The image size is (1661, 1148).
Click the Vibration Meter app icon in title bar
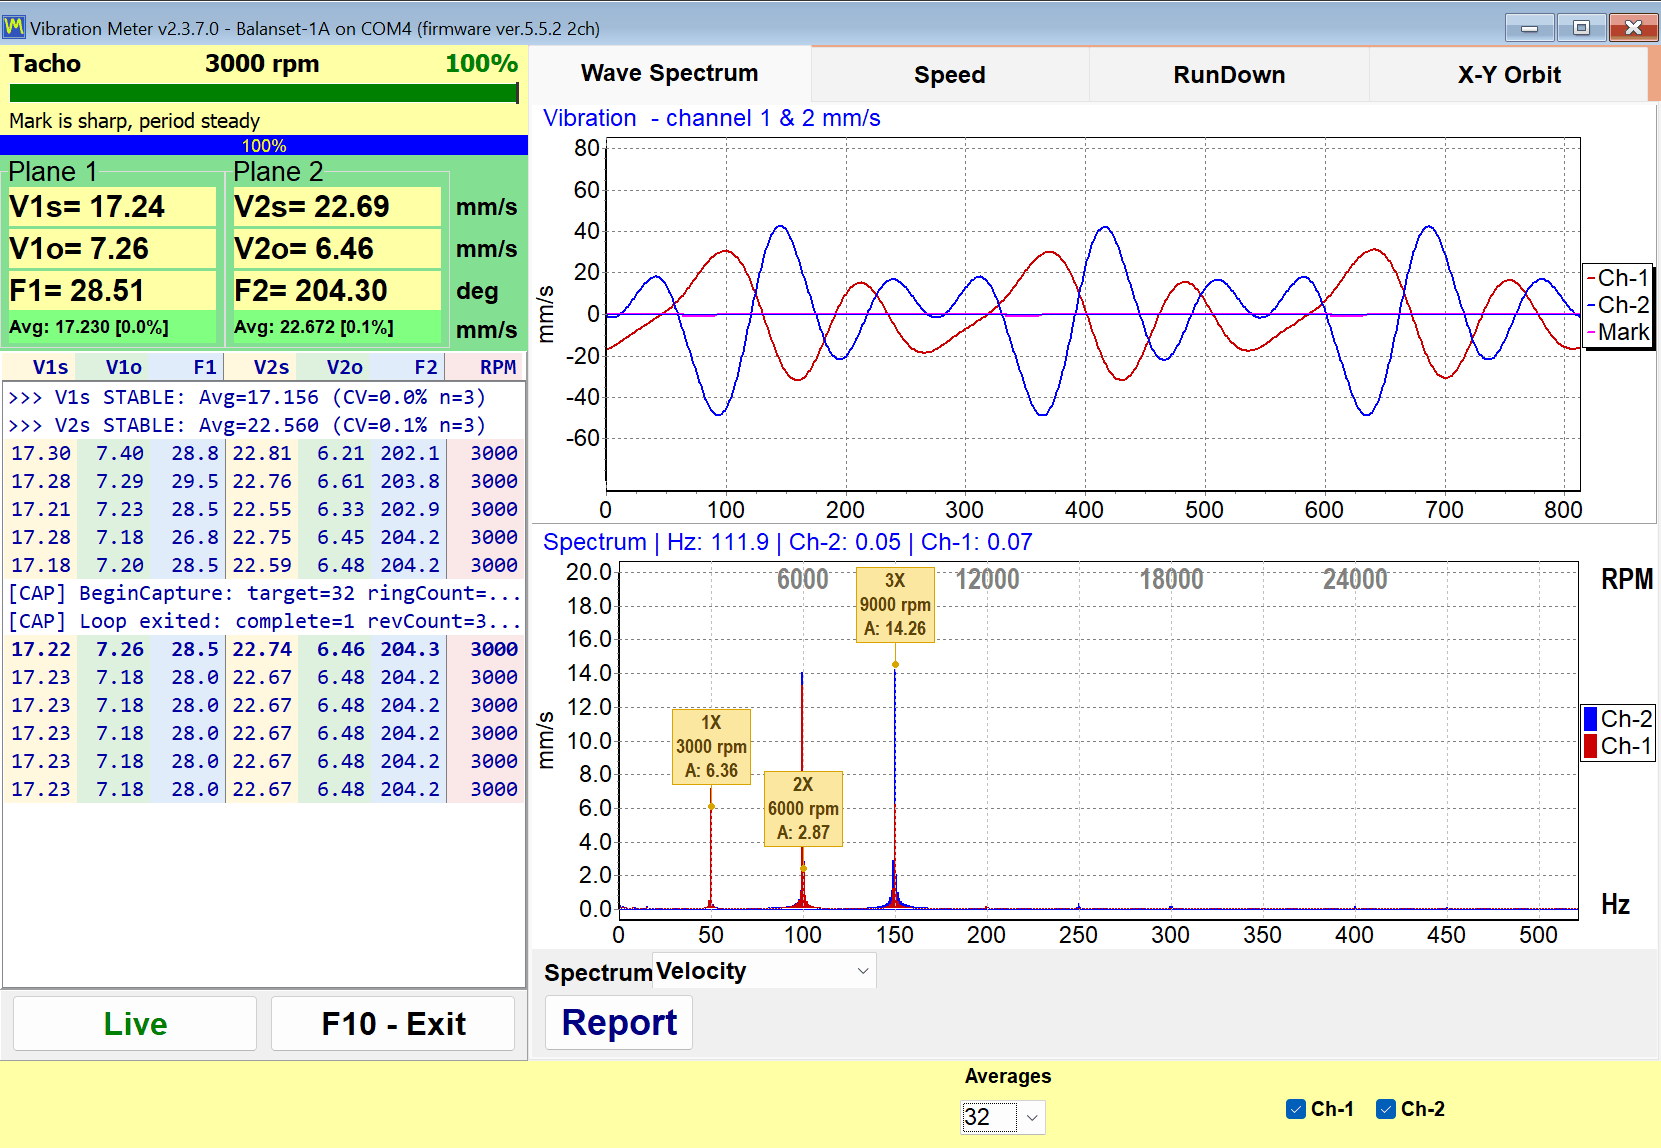(x=14, y=27)
